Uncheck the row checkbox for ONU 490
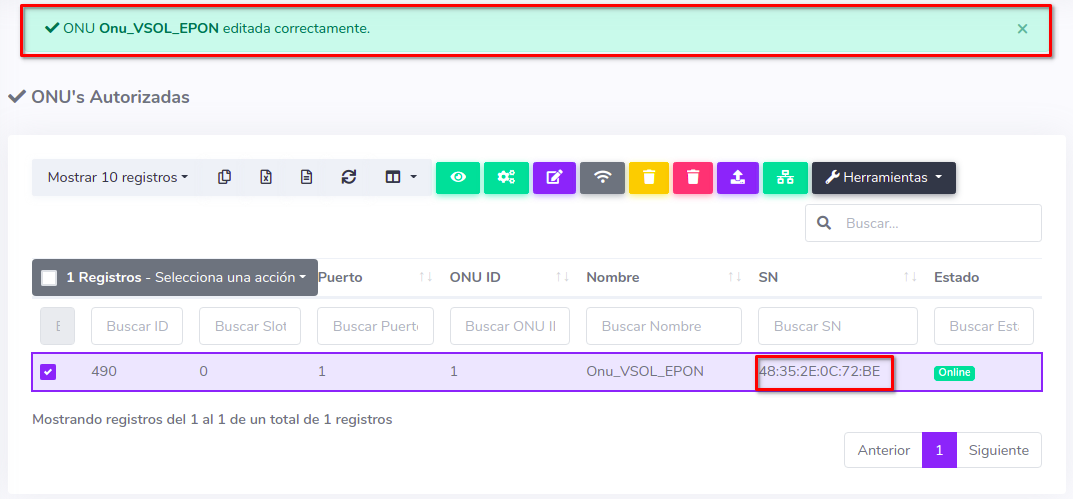This screenshot has height=499, width=1073. click(x=49, y=372)
